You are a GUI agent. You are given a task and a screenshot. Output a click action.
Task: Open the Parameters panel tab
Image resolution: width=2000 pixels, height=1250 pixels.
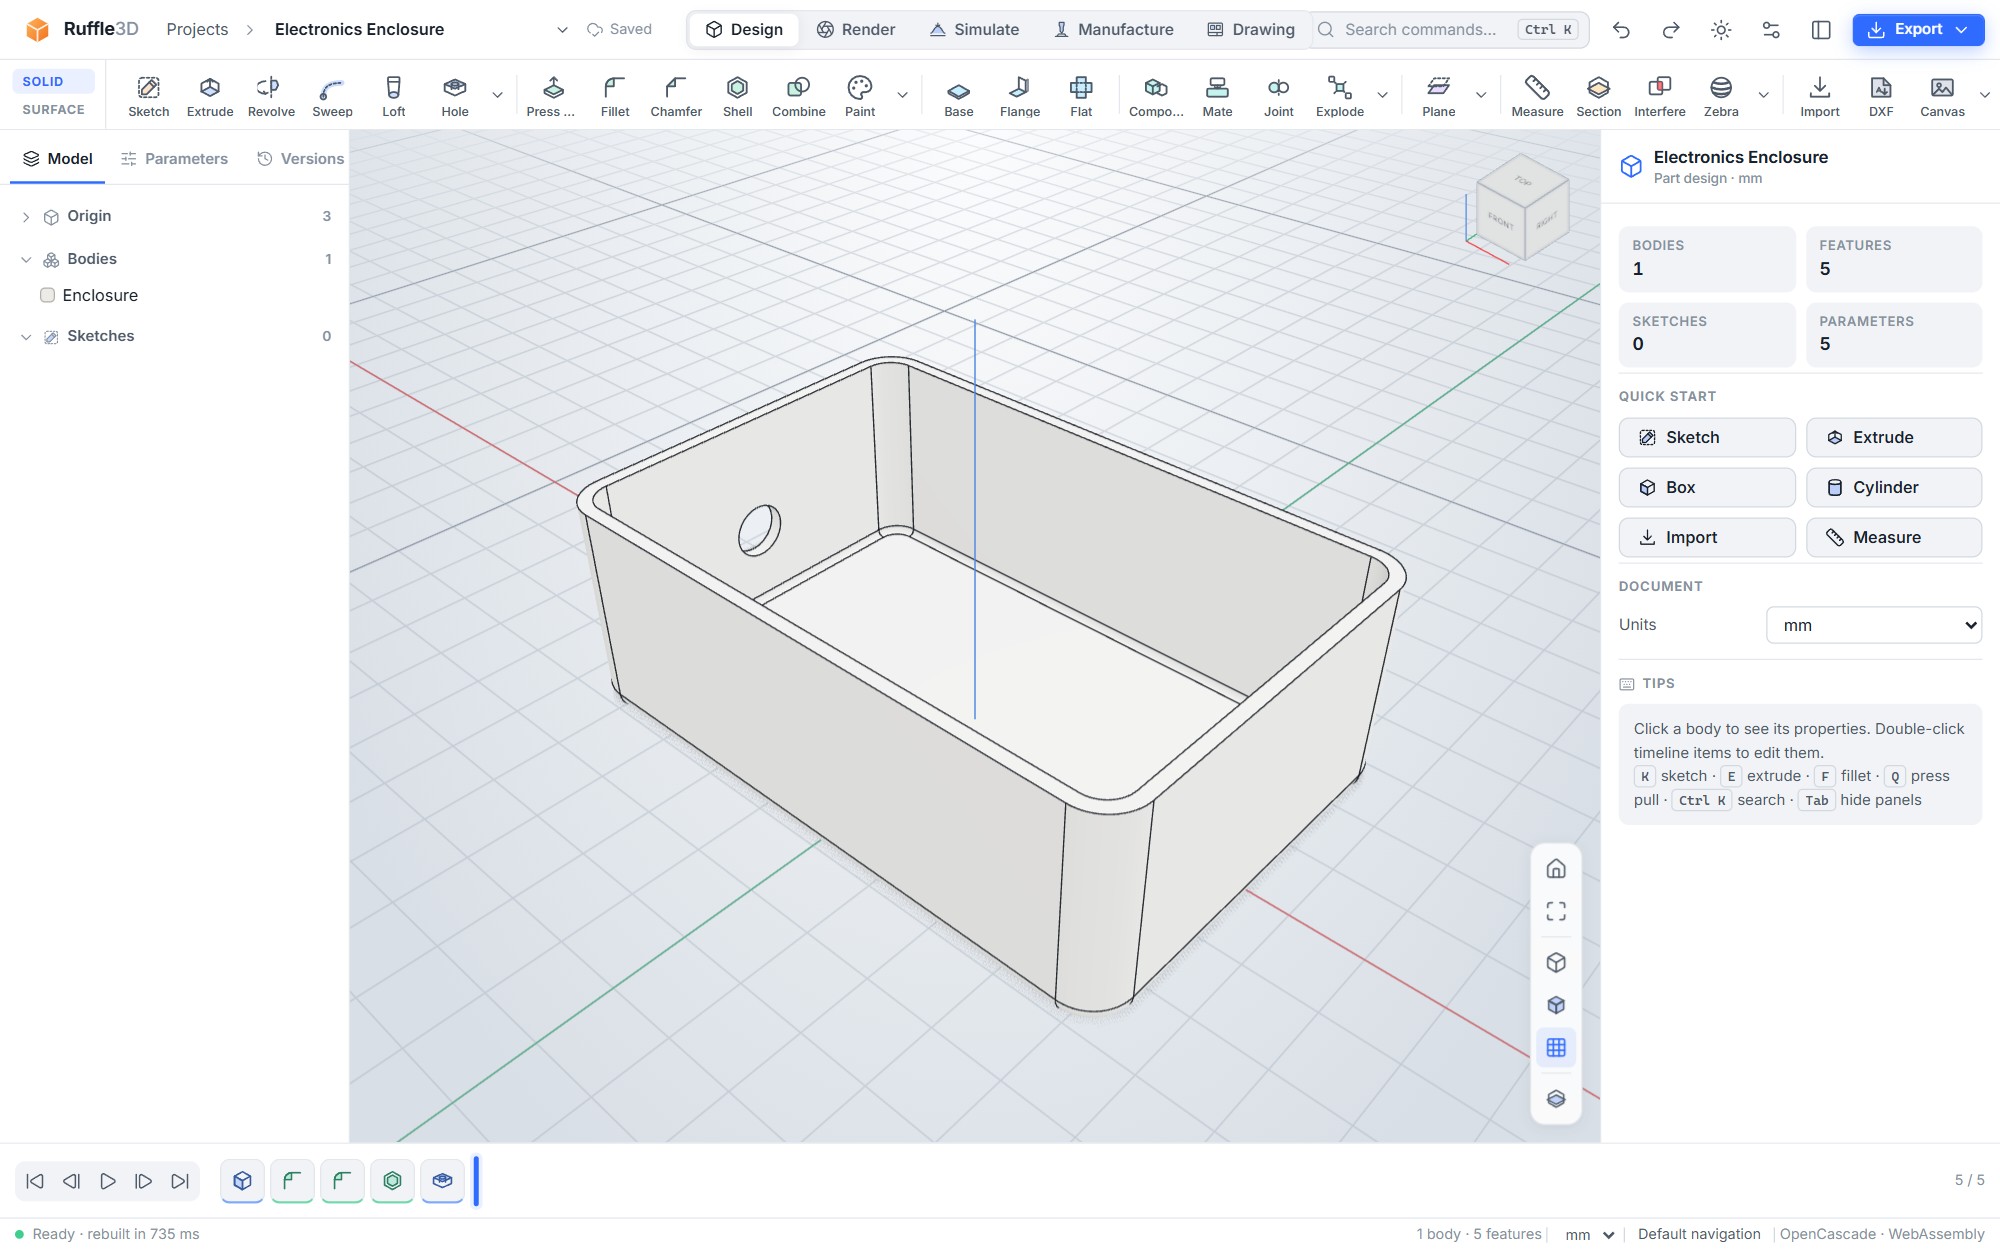(174, 158)
